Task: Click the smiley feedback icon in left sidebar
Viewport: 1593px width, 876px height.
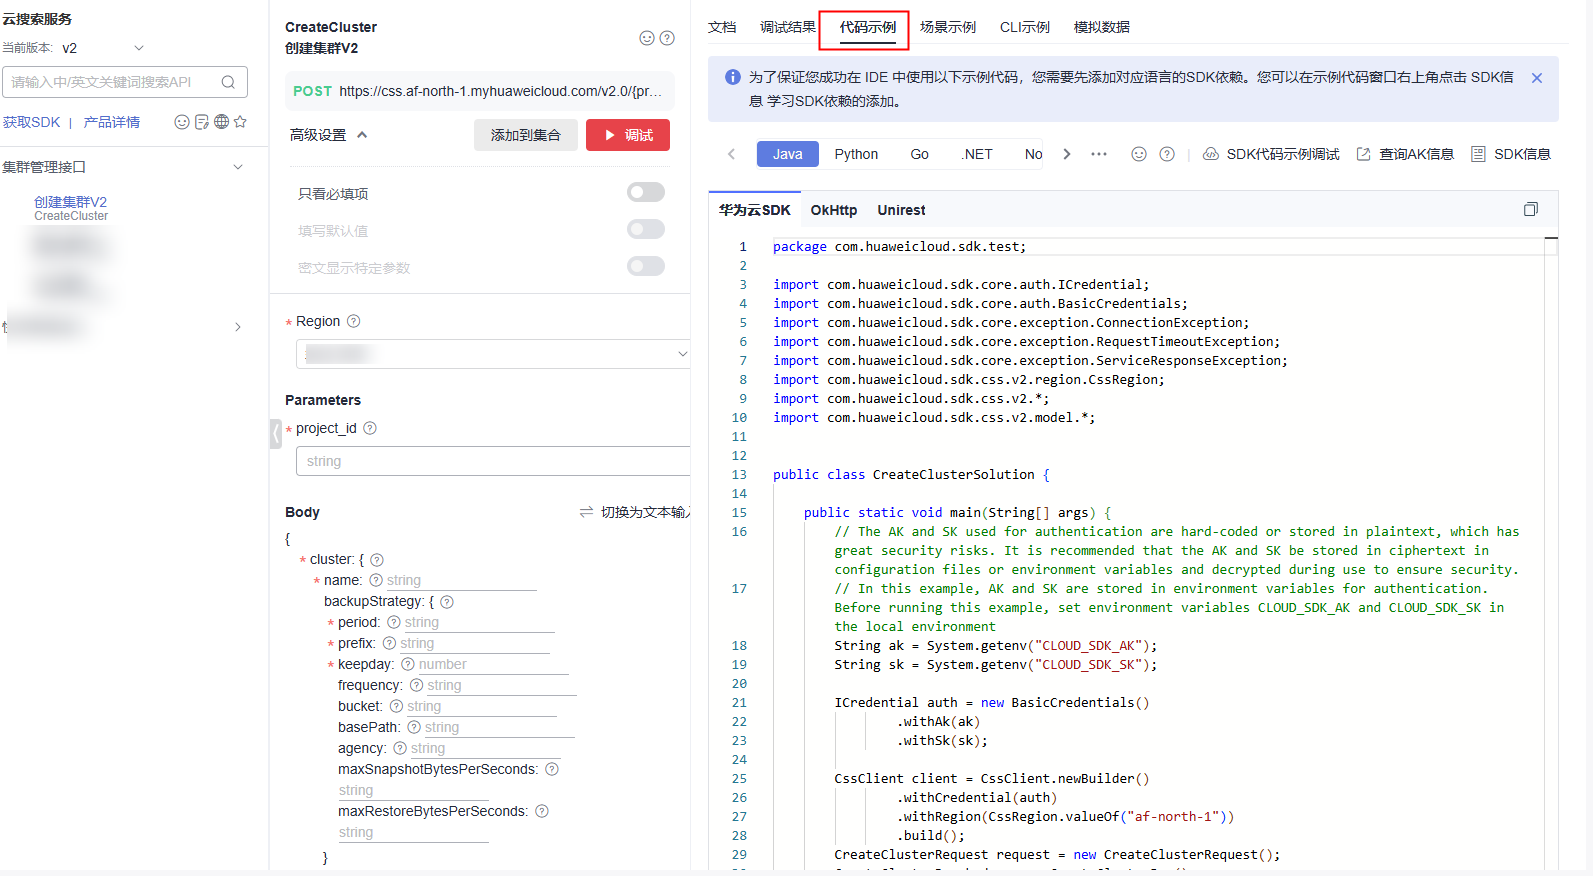Action: tap(182, 122)
